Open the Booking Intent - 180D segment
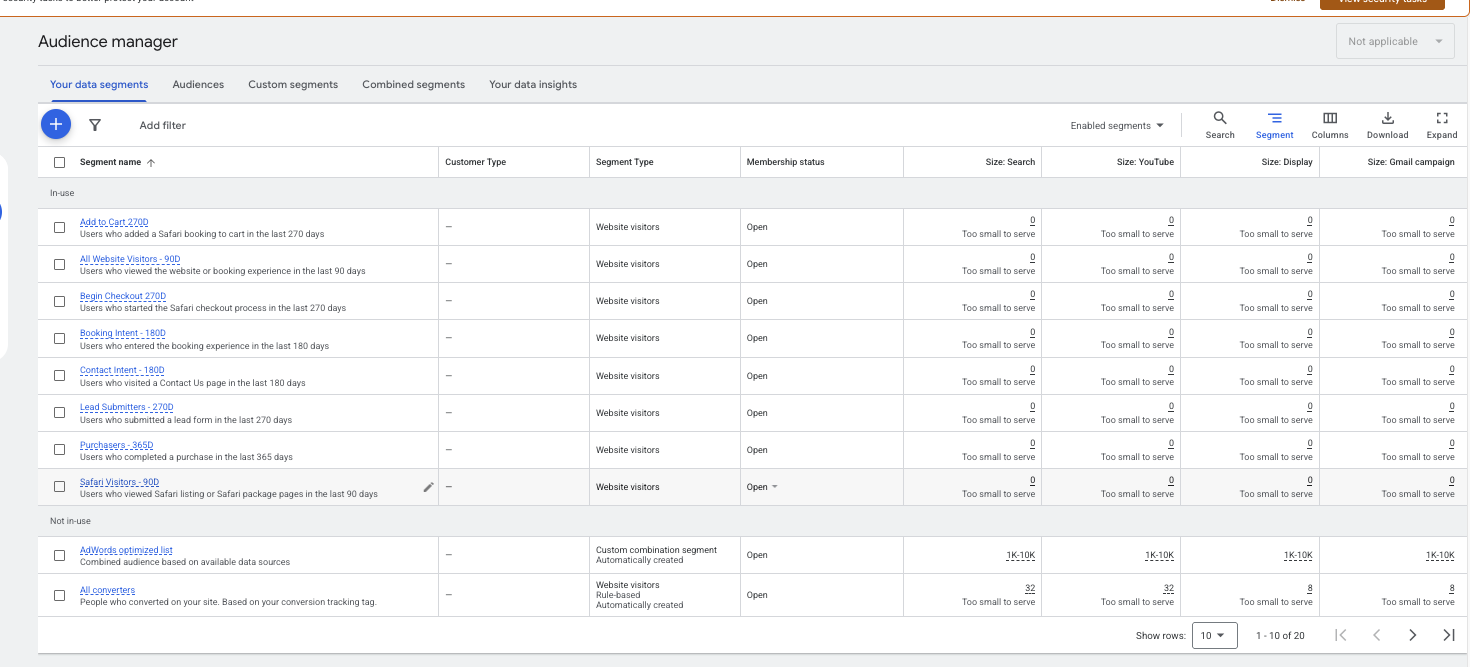Screen dimensions: 1470x667 [x=123, y=333]
